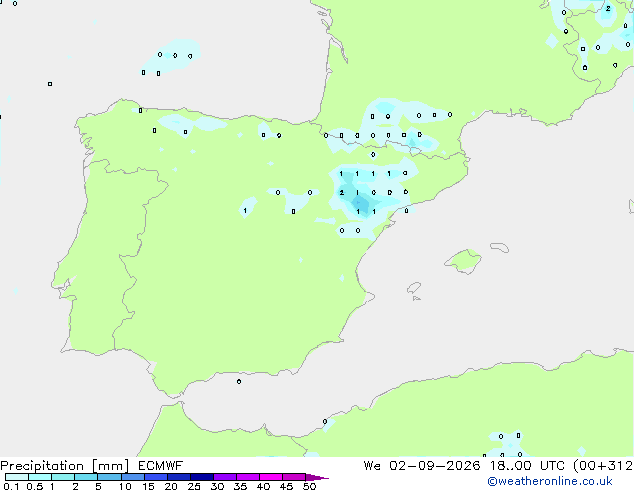Click the 45–50 mm legend color box
This screenshot has height=490, width=634.
294,477
